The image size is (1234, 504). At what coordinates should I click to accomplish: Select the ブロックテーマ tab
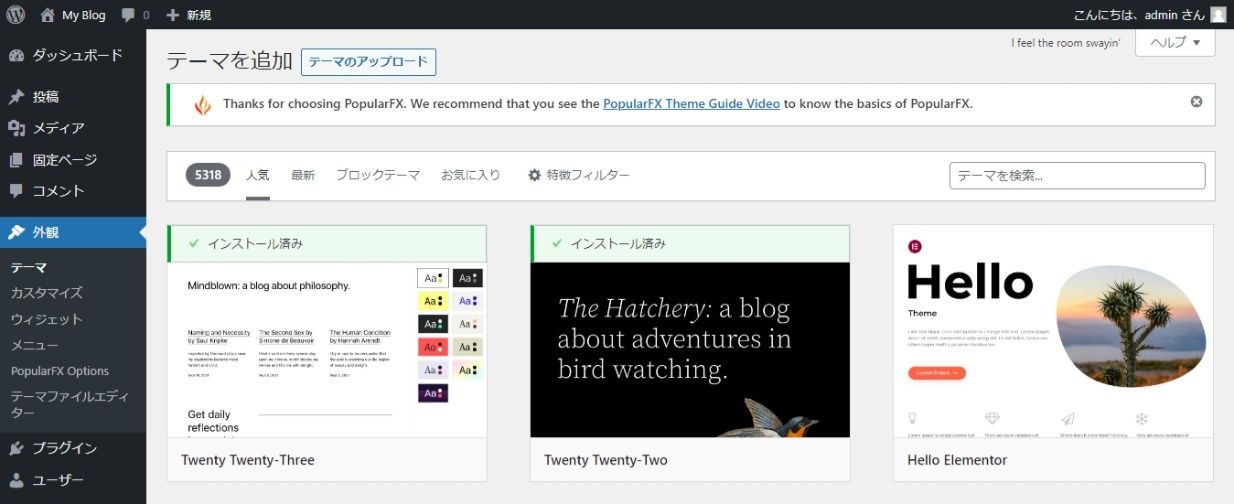pyautogui.click(x=377, y=175)
